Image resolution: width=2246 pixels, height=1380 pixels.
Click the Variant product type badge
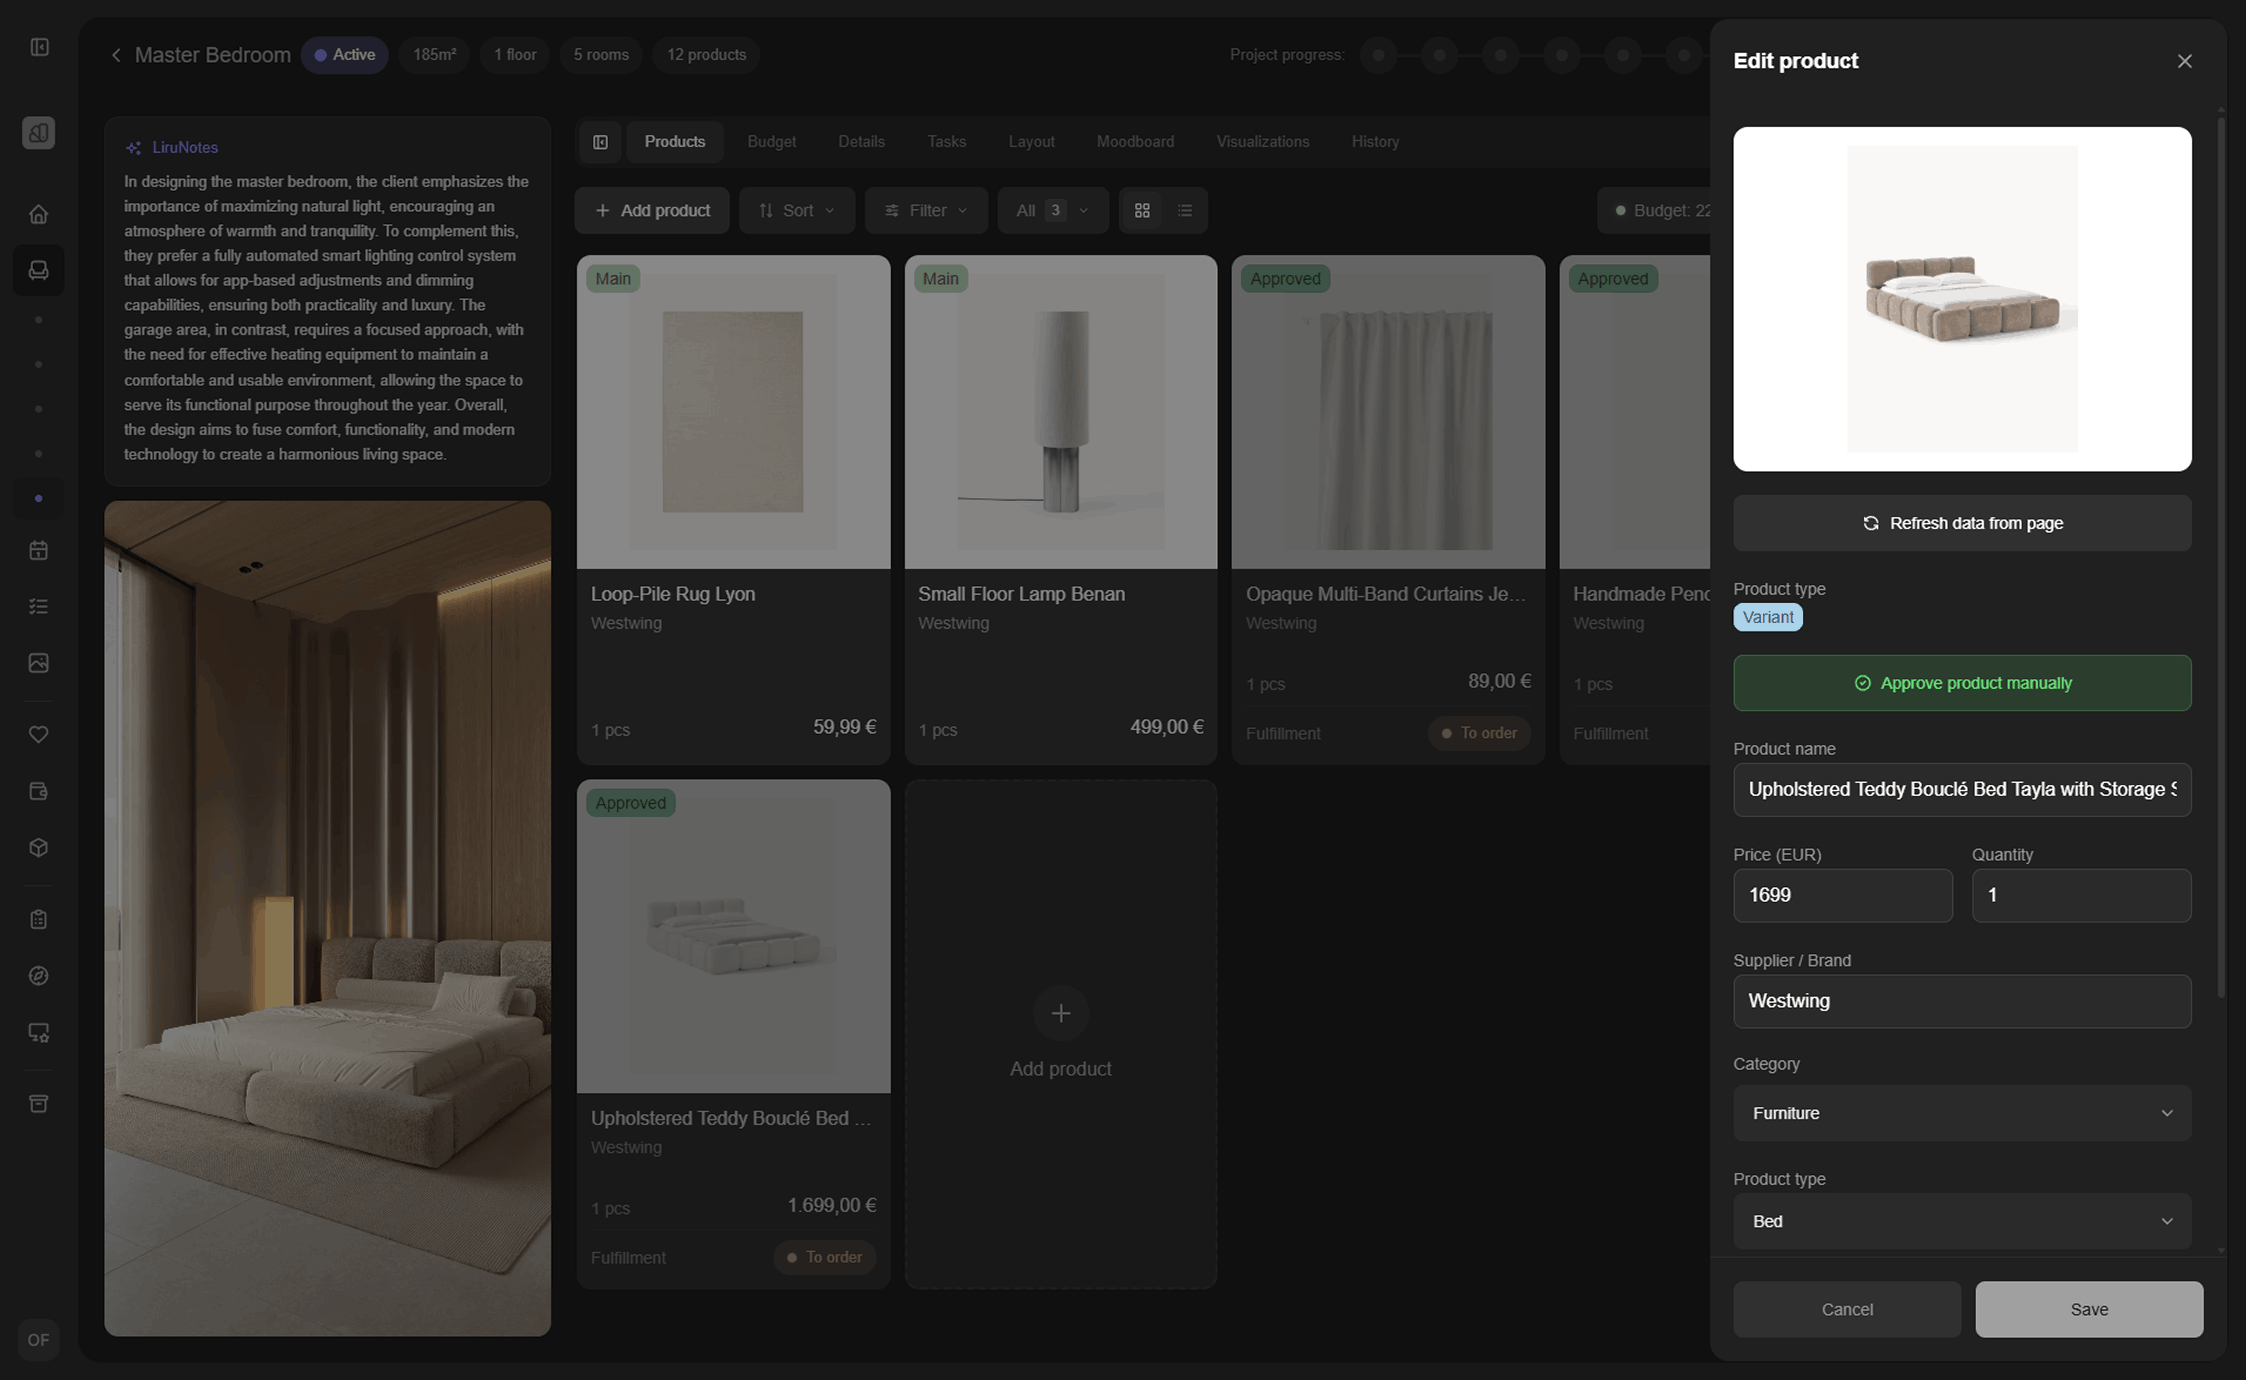[x=1767, y=617]
